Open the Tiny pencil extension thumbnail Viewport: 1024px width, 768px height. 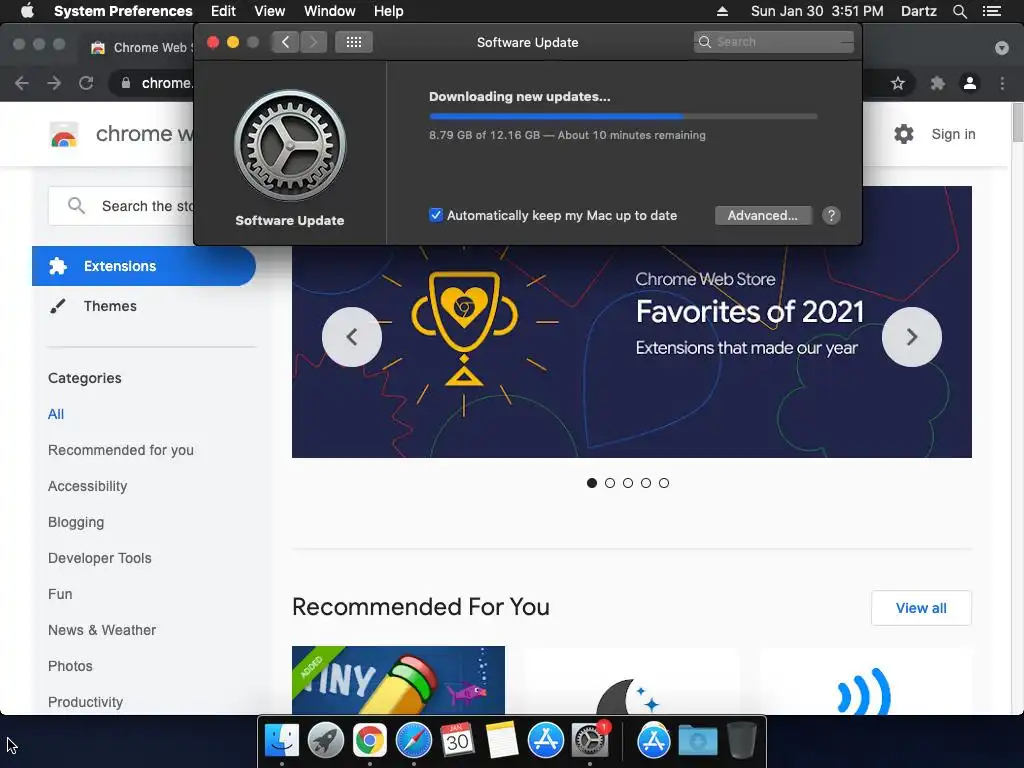(x=398, y=680)
